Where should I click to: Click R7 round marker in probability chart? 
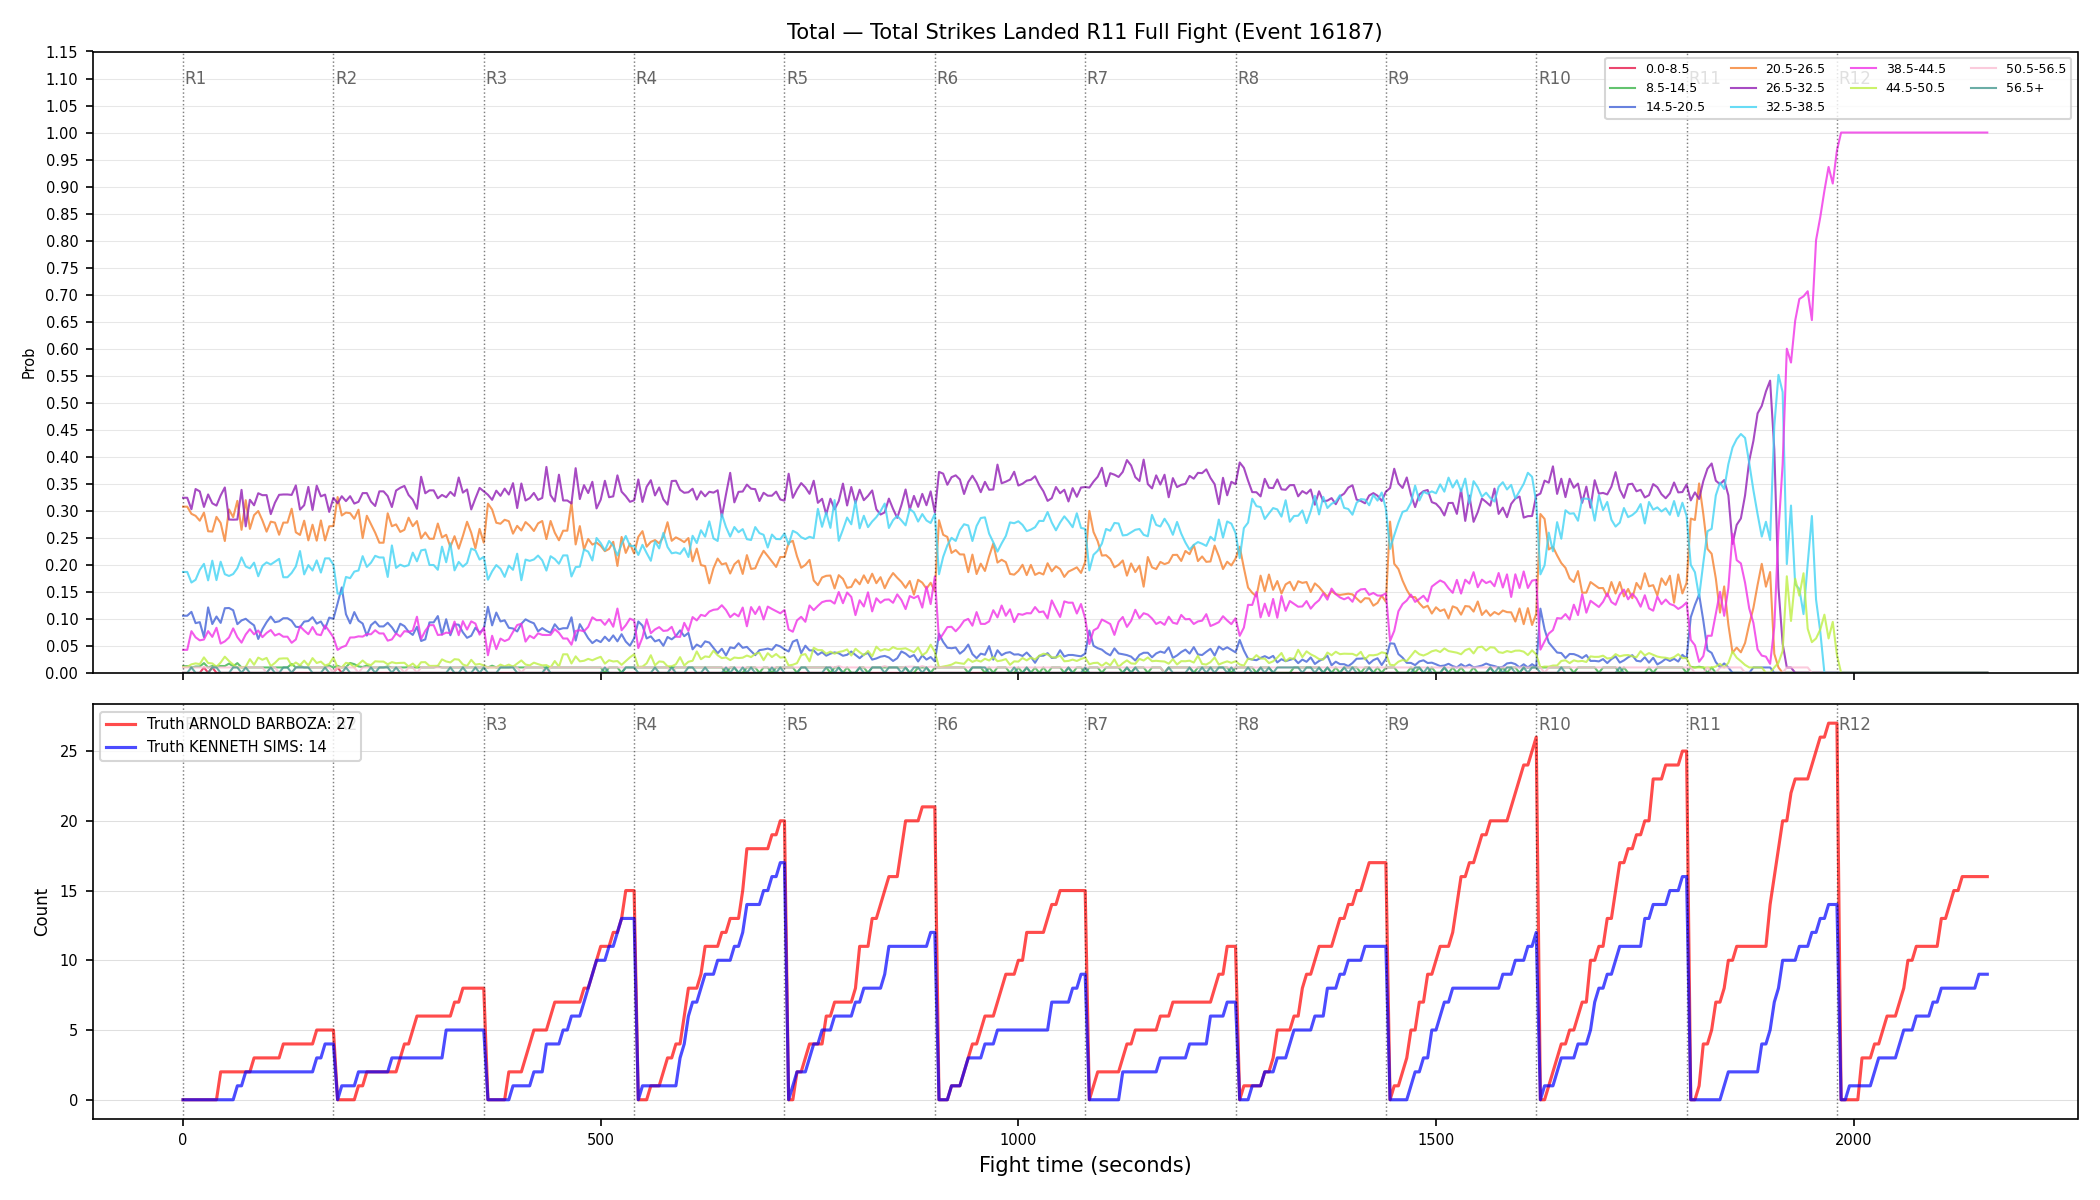coord(1097,78)
